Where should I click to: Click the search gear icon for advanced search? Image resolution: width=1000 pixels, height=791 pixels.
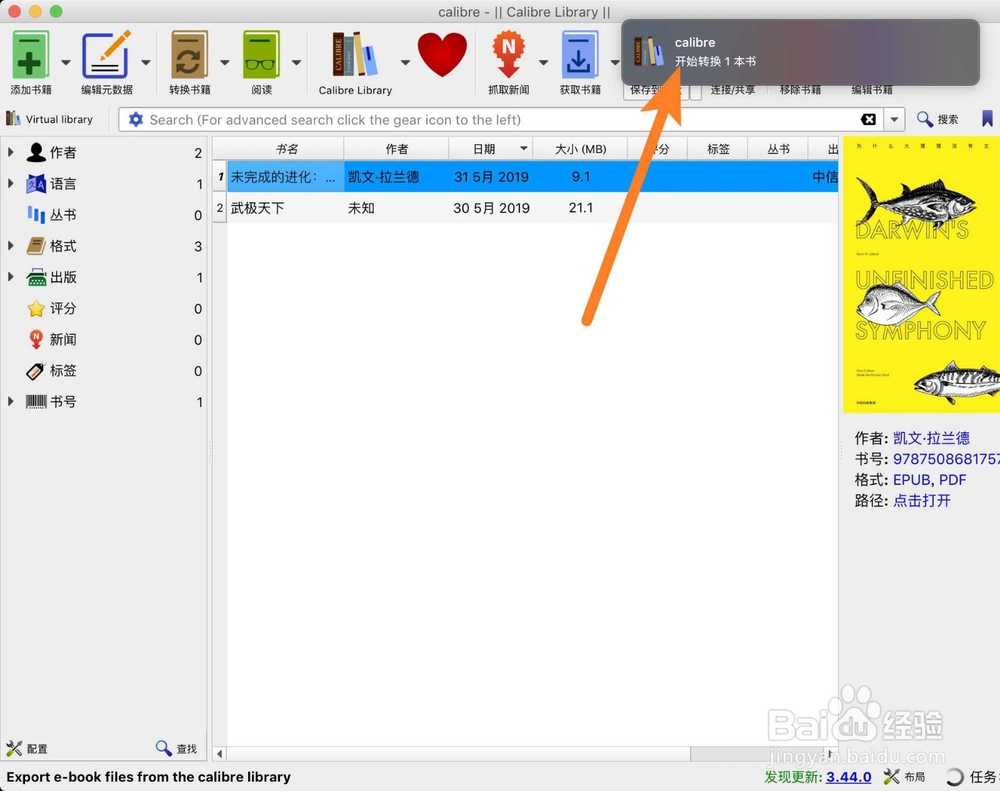[136, 119]
